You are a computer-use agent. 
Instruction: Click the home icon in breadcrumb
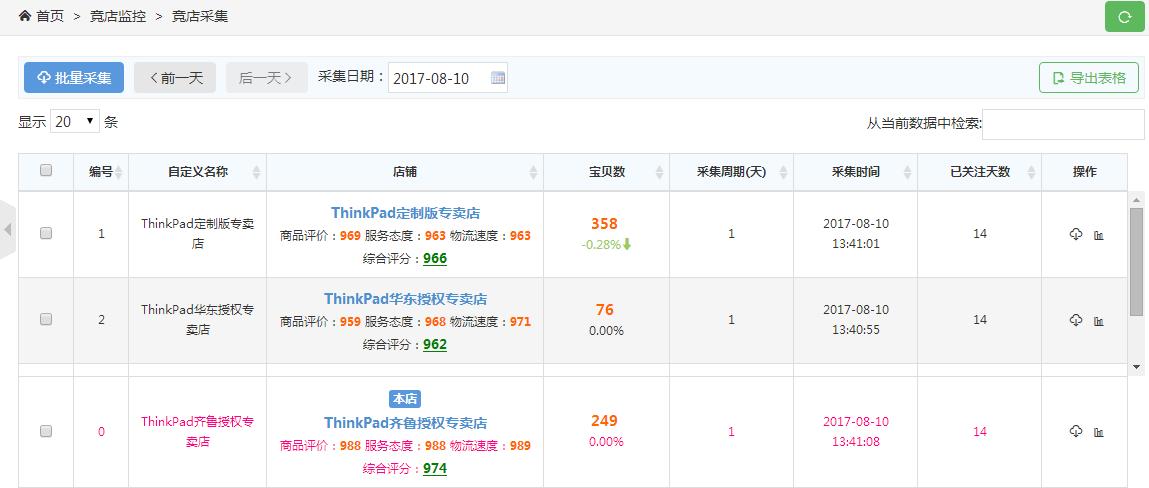click(x=25, y=15)
